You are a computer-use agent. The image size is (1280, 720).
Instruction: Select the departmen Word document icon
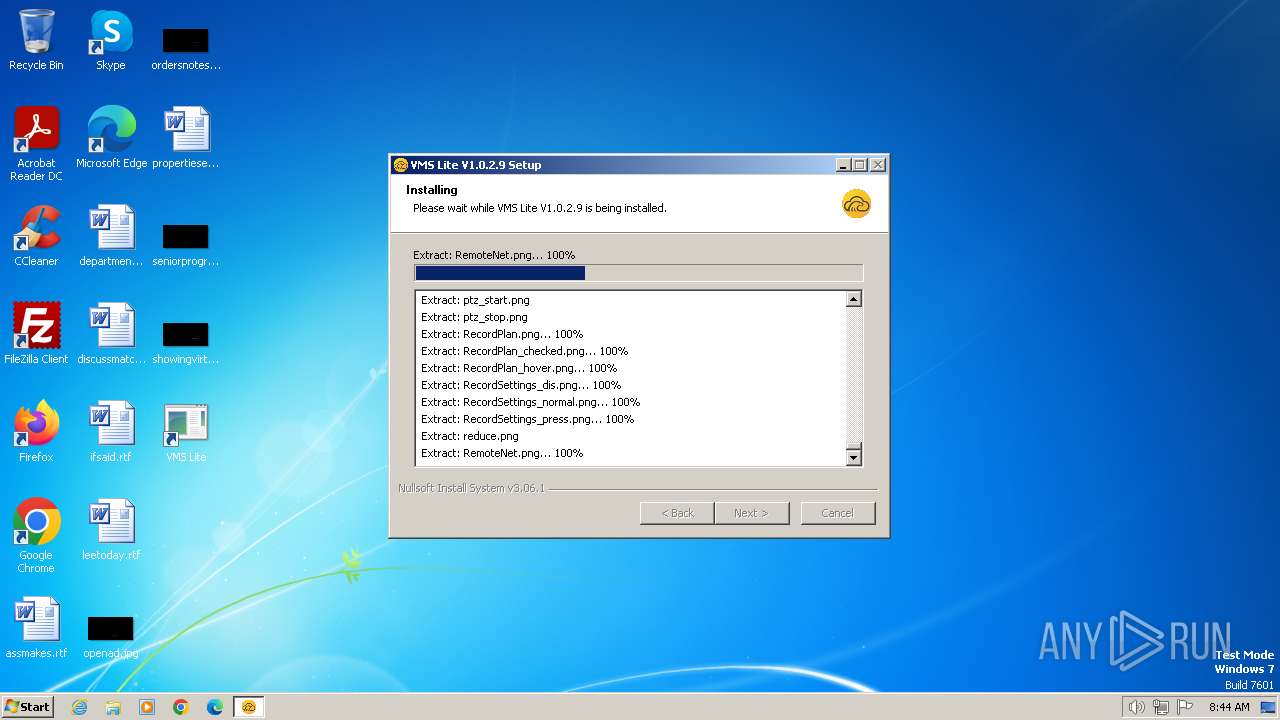(111, 235)
